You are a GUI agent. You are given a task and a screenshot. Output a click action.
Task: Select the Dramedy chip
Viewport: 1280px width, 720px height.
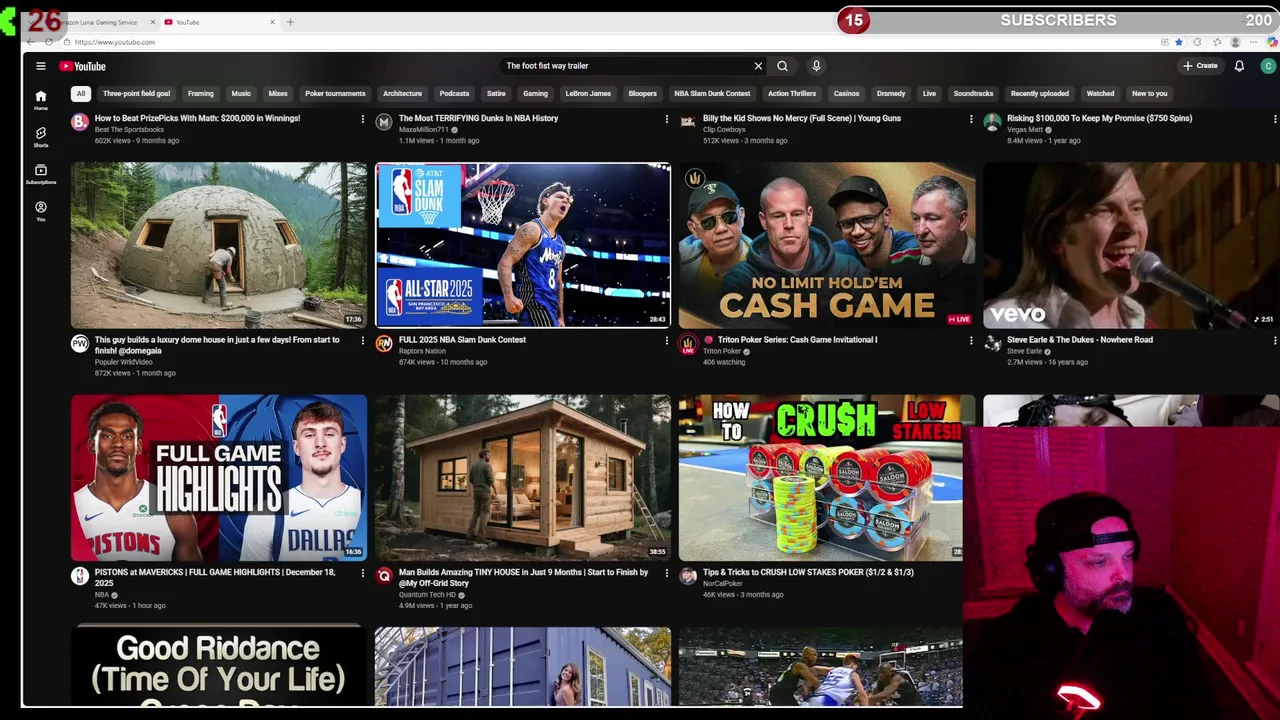tap(891, 94)
